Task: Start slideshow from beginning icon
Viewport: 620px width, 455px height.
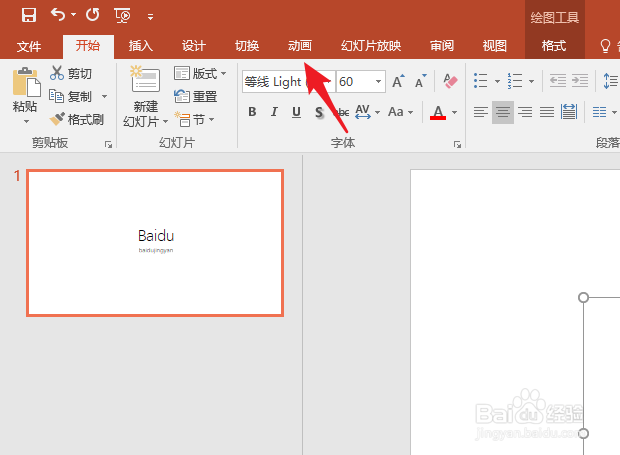Action: click(x=122, y=16)
